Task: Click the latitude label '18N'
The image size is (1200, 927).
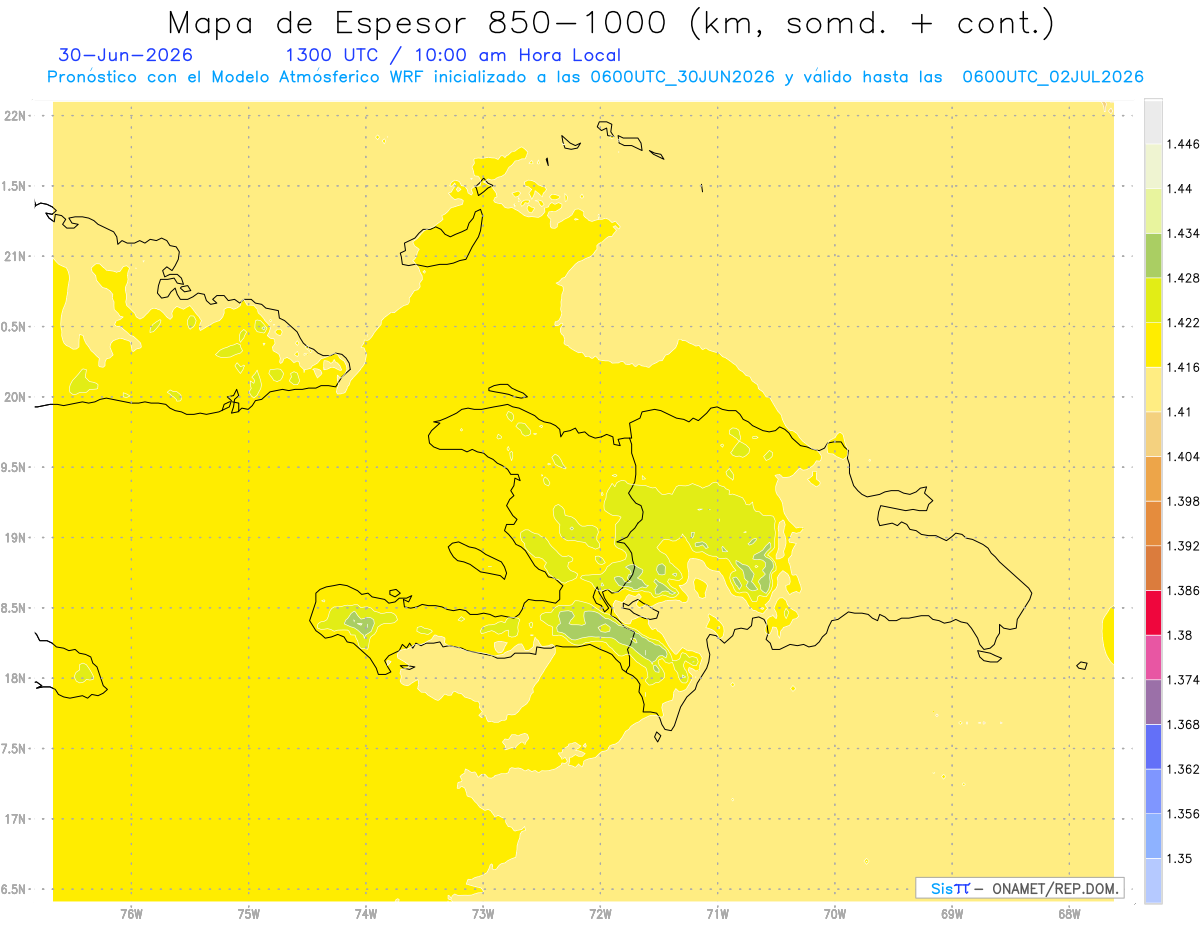Action: pos(15,678)
